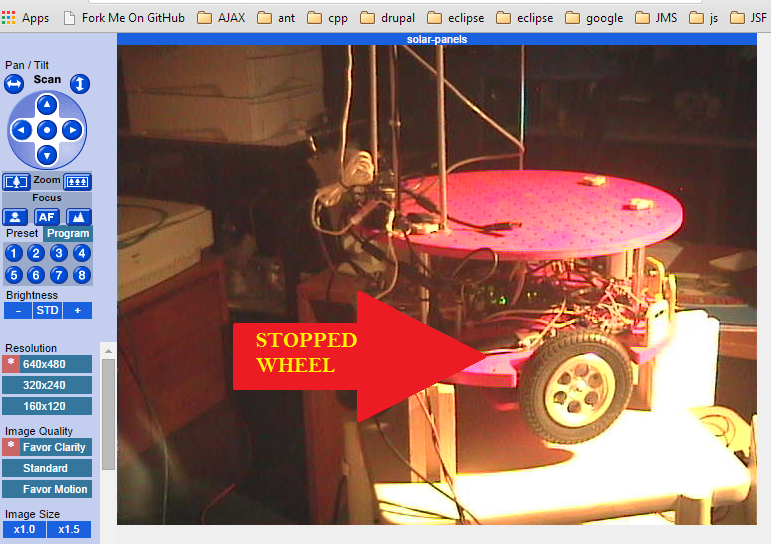
Task: Center camera home position button
Action: [x=47, y=130]
